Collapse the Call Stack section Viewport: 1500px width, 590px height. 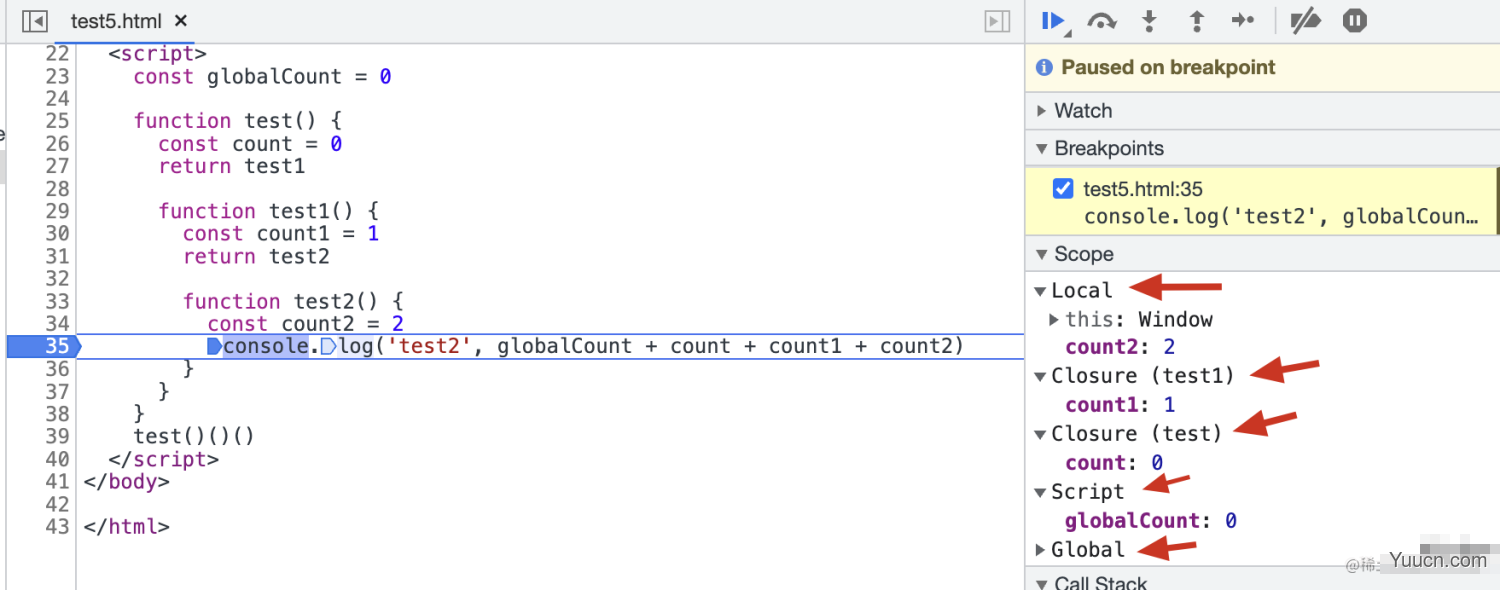(1042, 583)
